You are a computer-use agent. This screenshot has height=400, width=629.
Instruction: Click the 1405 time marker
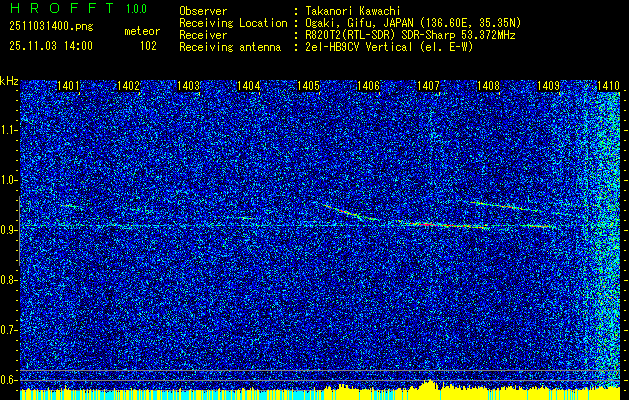click(308, 85)
